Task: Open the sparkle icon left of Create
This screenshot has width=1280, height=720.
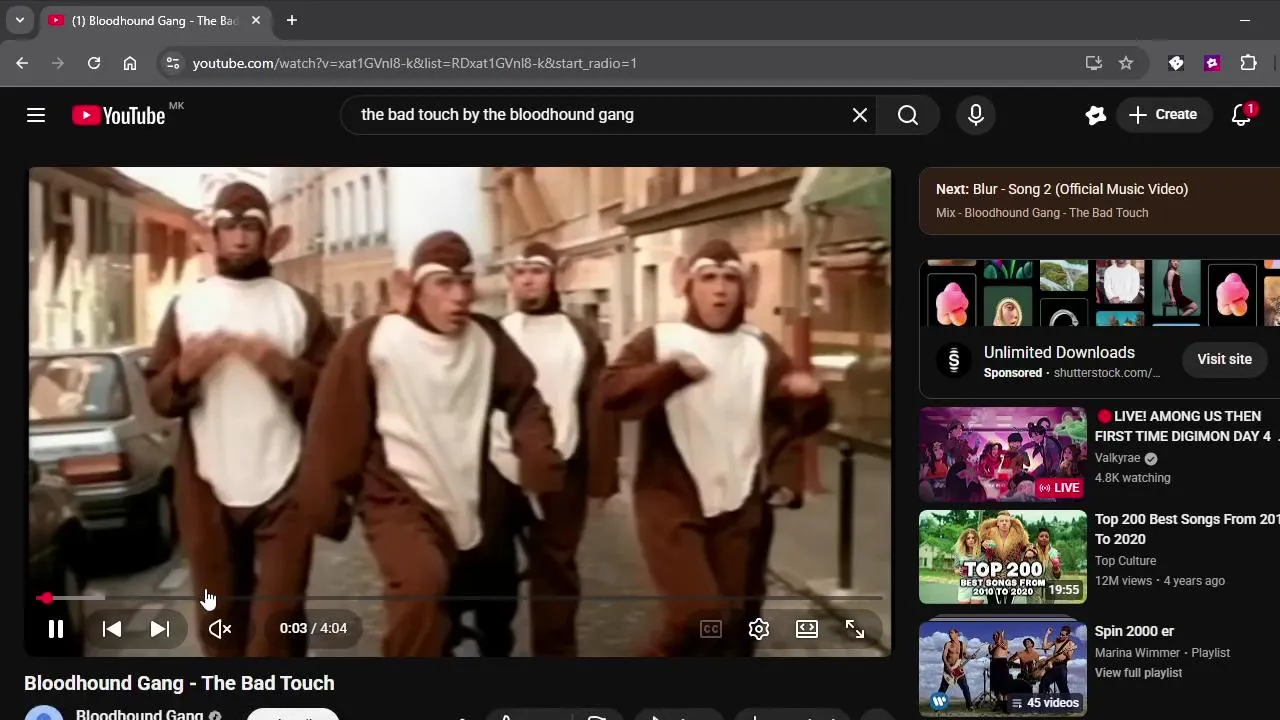Action: point(1096,115)
